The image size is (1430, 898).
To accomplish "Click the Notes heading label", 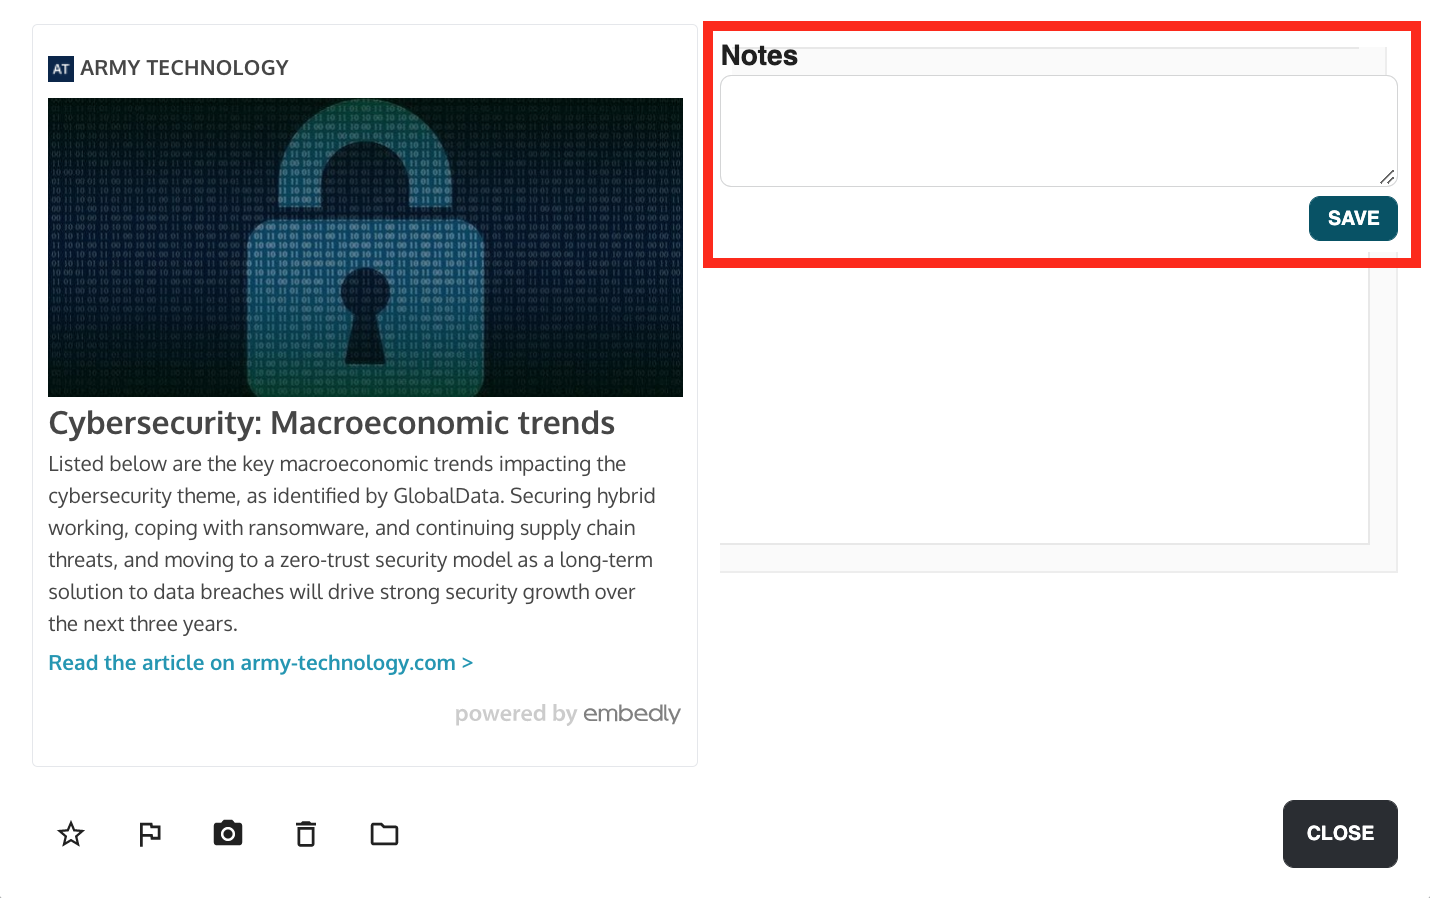I will click(x=759, y=56).
